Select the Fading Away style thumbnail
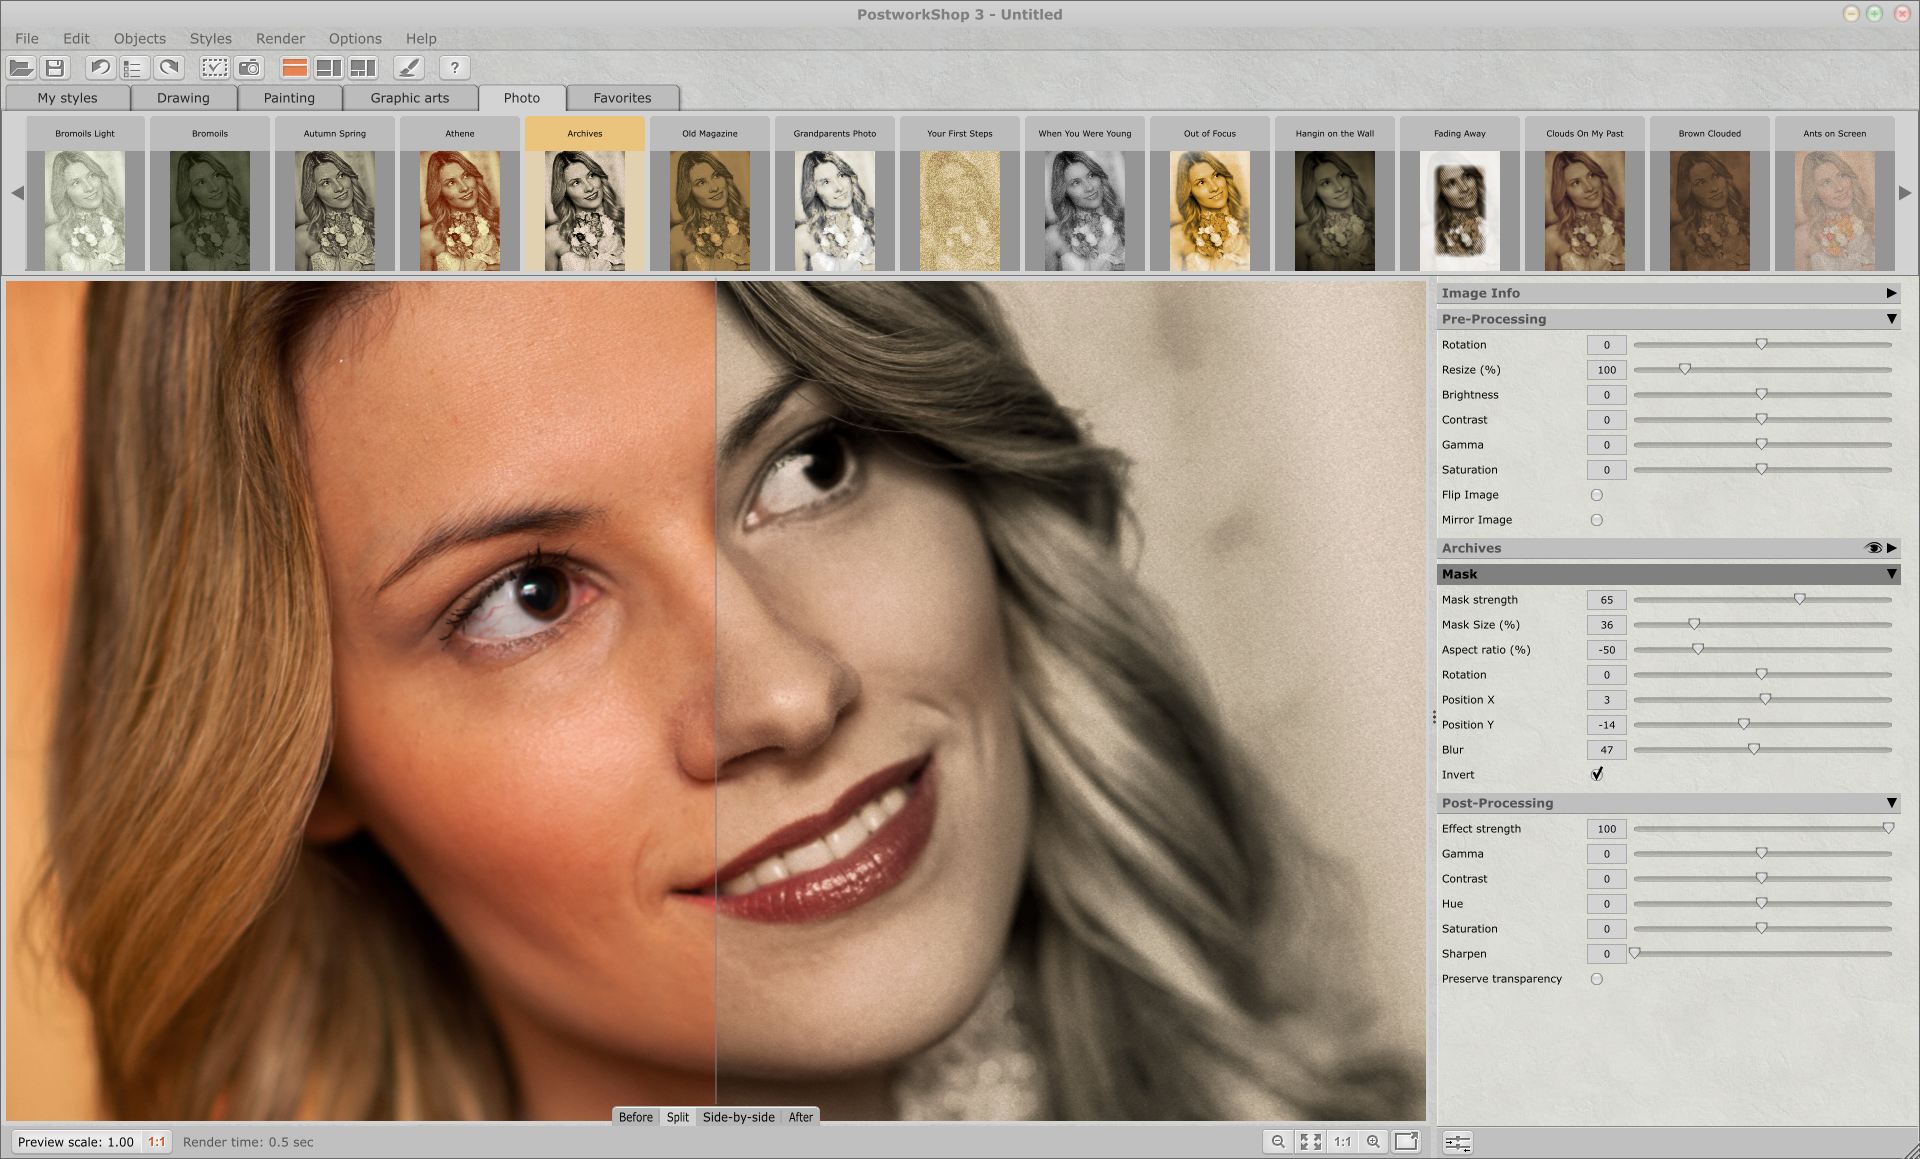 [x=1458, y=206]
